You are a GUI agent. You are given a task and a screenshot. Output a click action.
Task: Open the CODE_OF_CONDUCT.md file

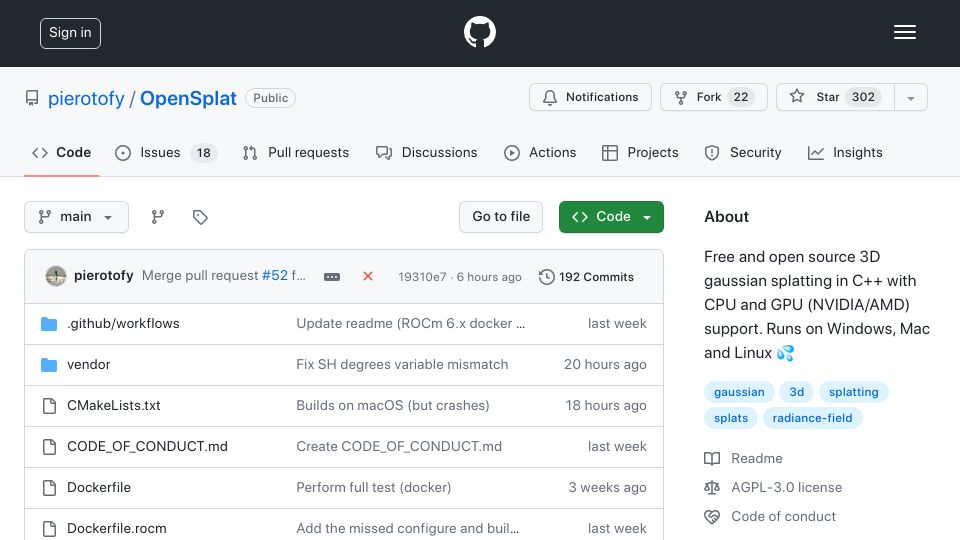pos(148,446)
